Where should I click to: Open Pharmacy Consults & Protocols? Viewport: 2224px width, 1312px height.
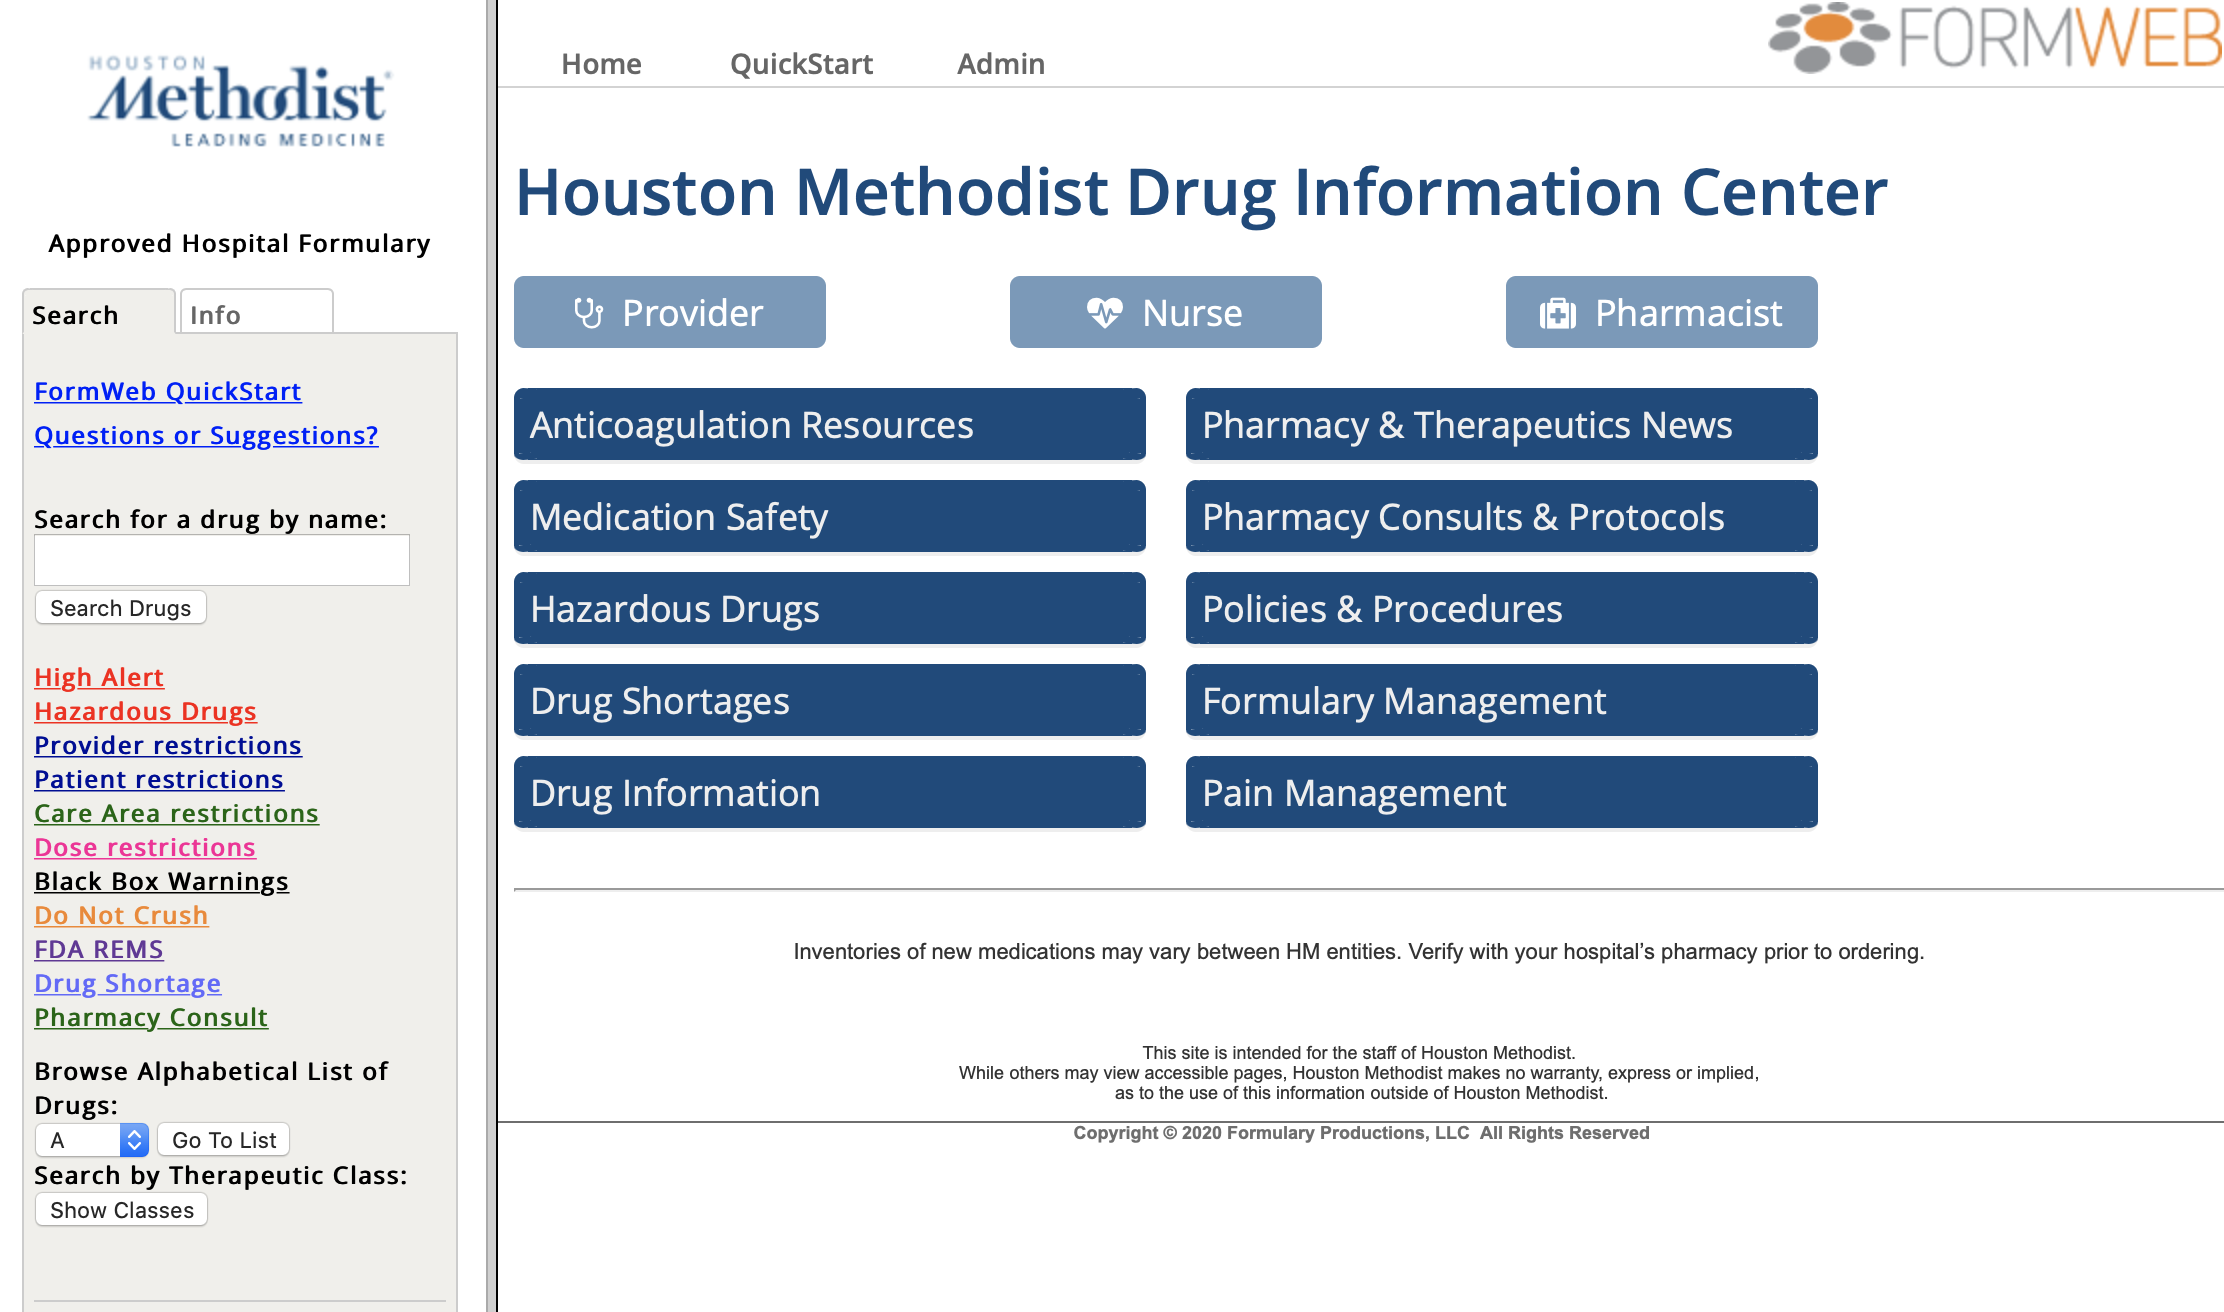(x=1502, y=517)
